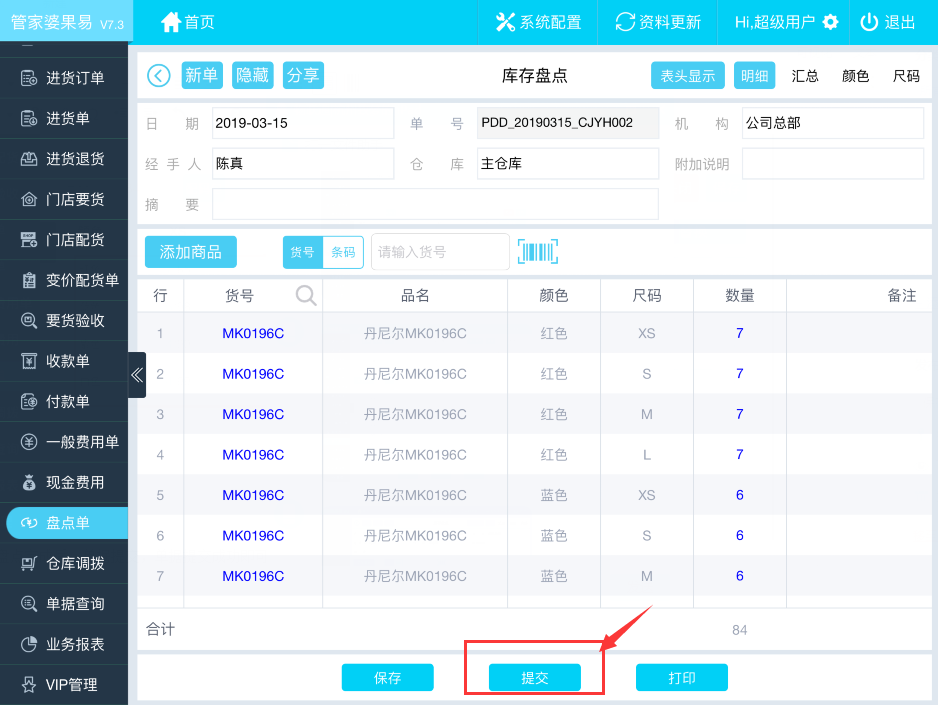Click the barcode scanner icon

pos(538,251)
